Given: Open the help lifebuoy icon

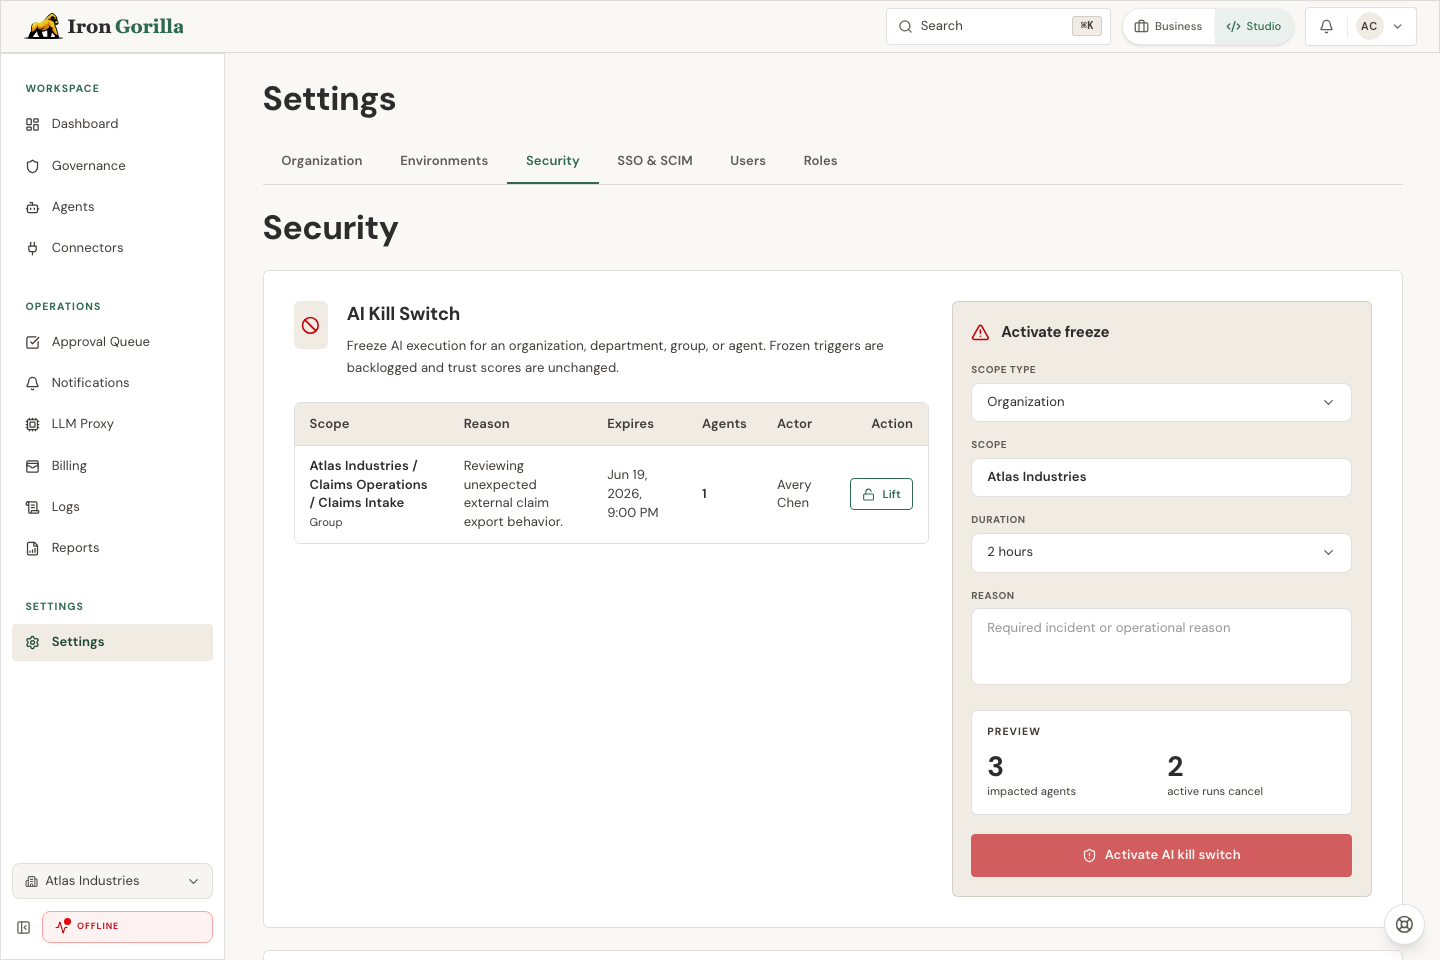Looking at the screenshot, I should pyautogui.click(x=1404, y=924).
